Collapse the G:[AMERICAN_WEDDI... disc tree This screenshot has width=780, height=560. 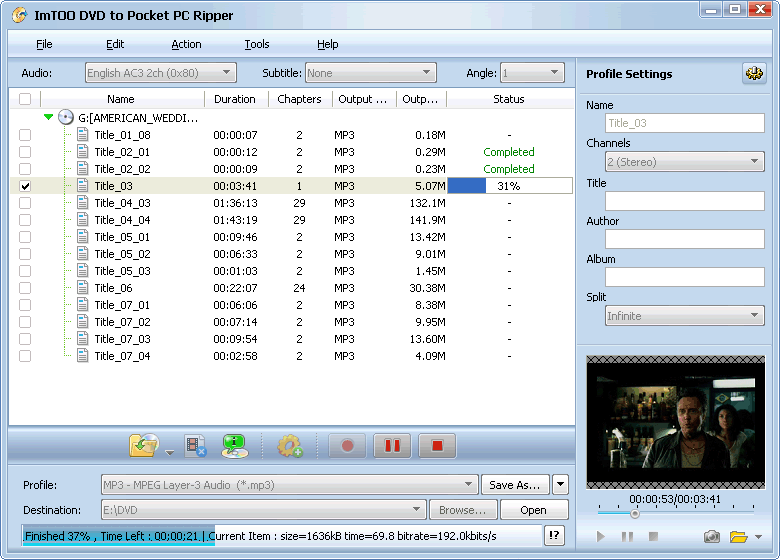[48, 117]
